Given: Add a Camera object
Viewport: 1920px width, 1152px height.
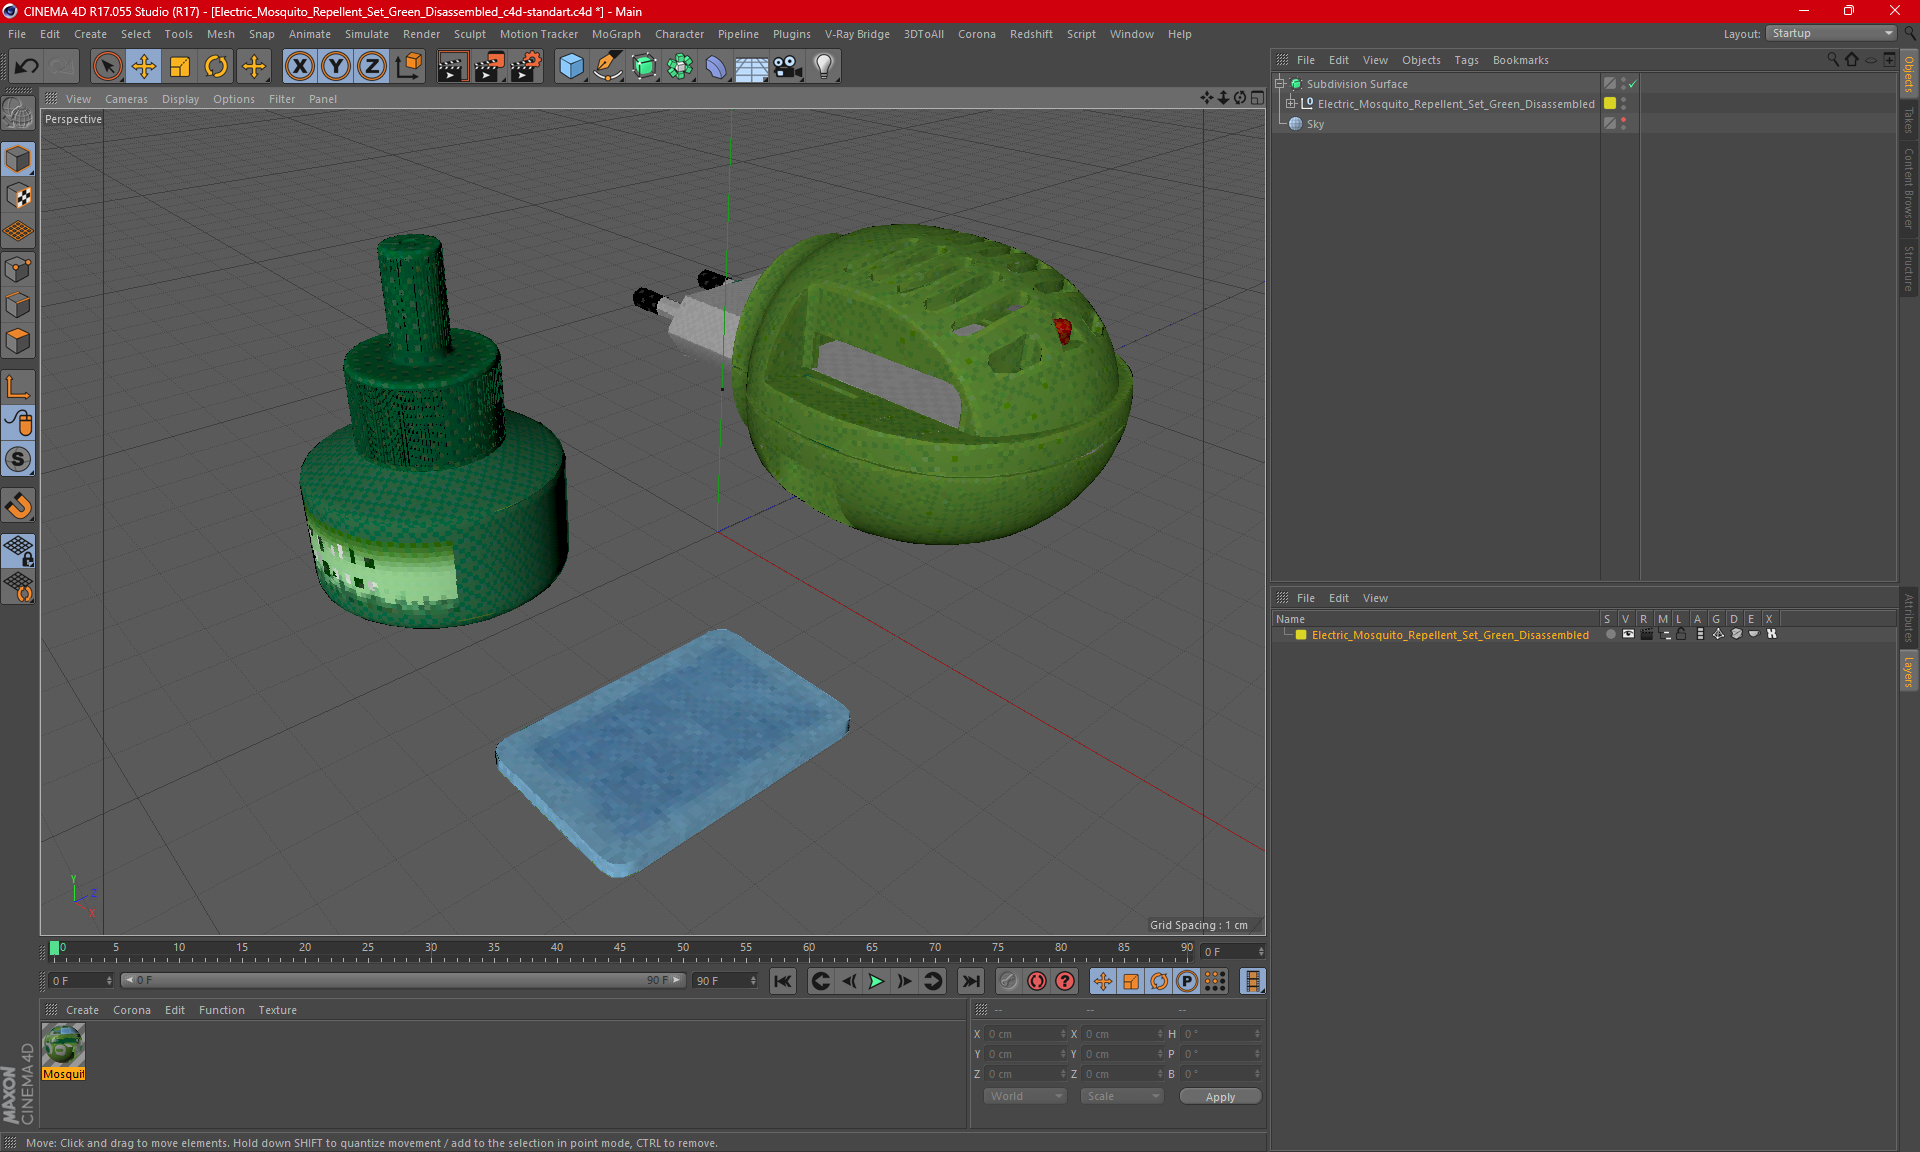Looking at the screenshot, I should [788, 67].
